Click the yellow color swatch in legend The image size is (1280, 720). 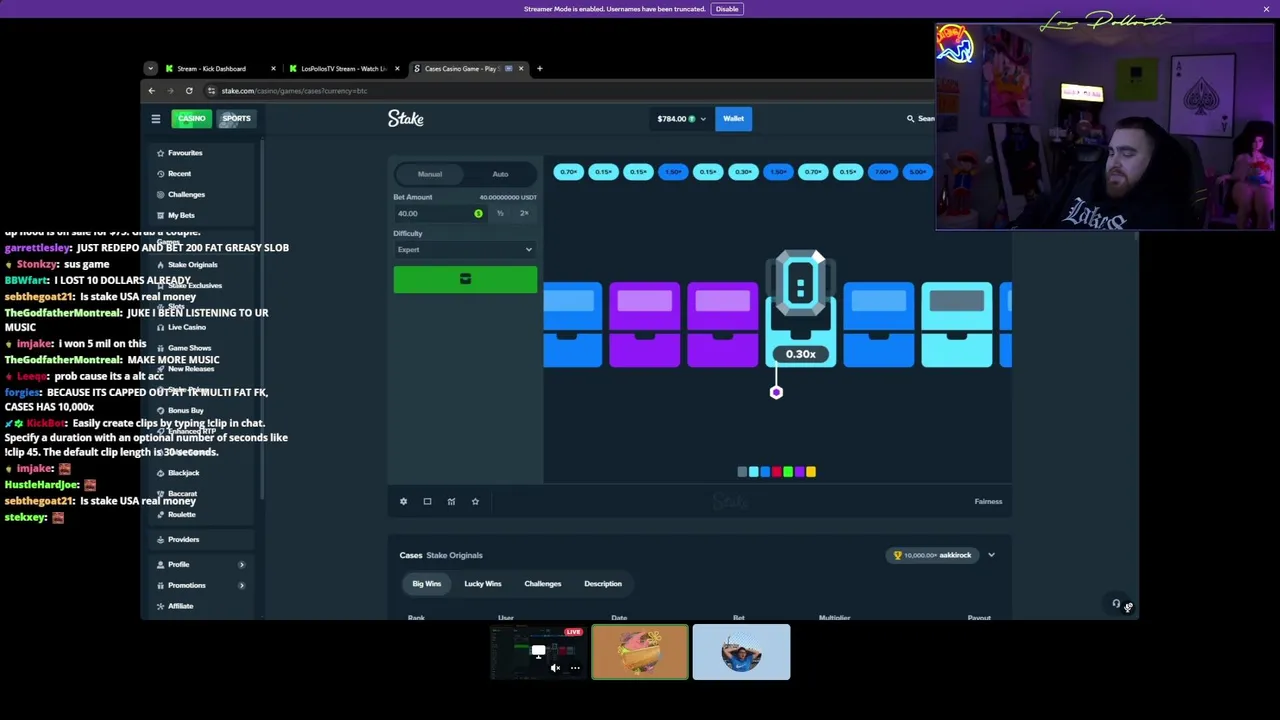point(811,472)
